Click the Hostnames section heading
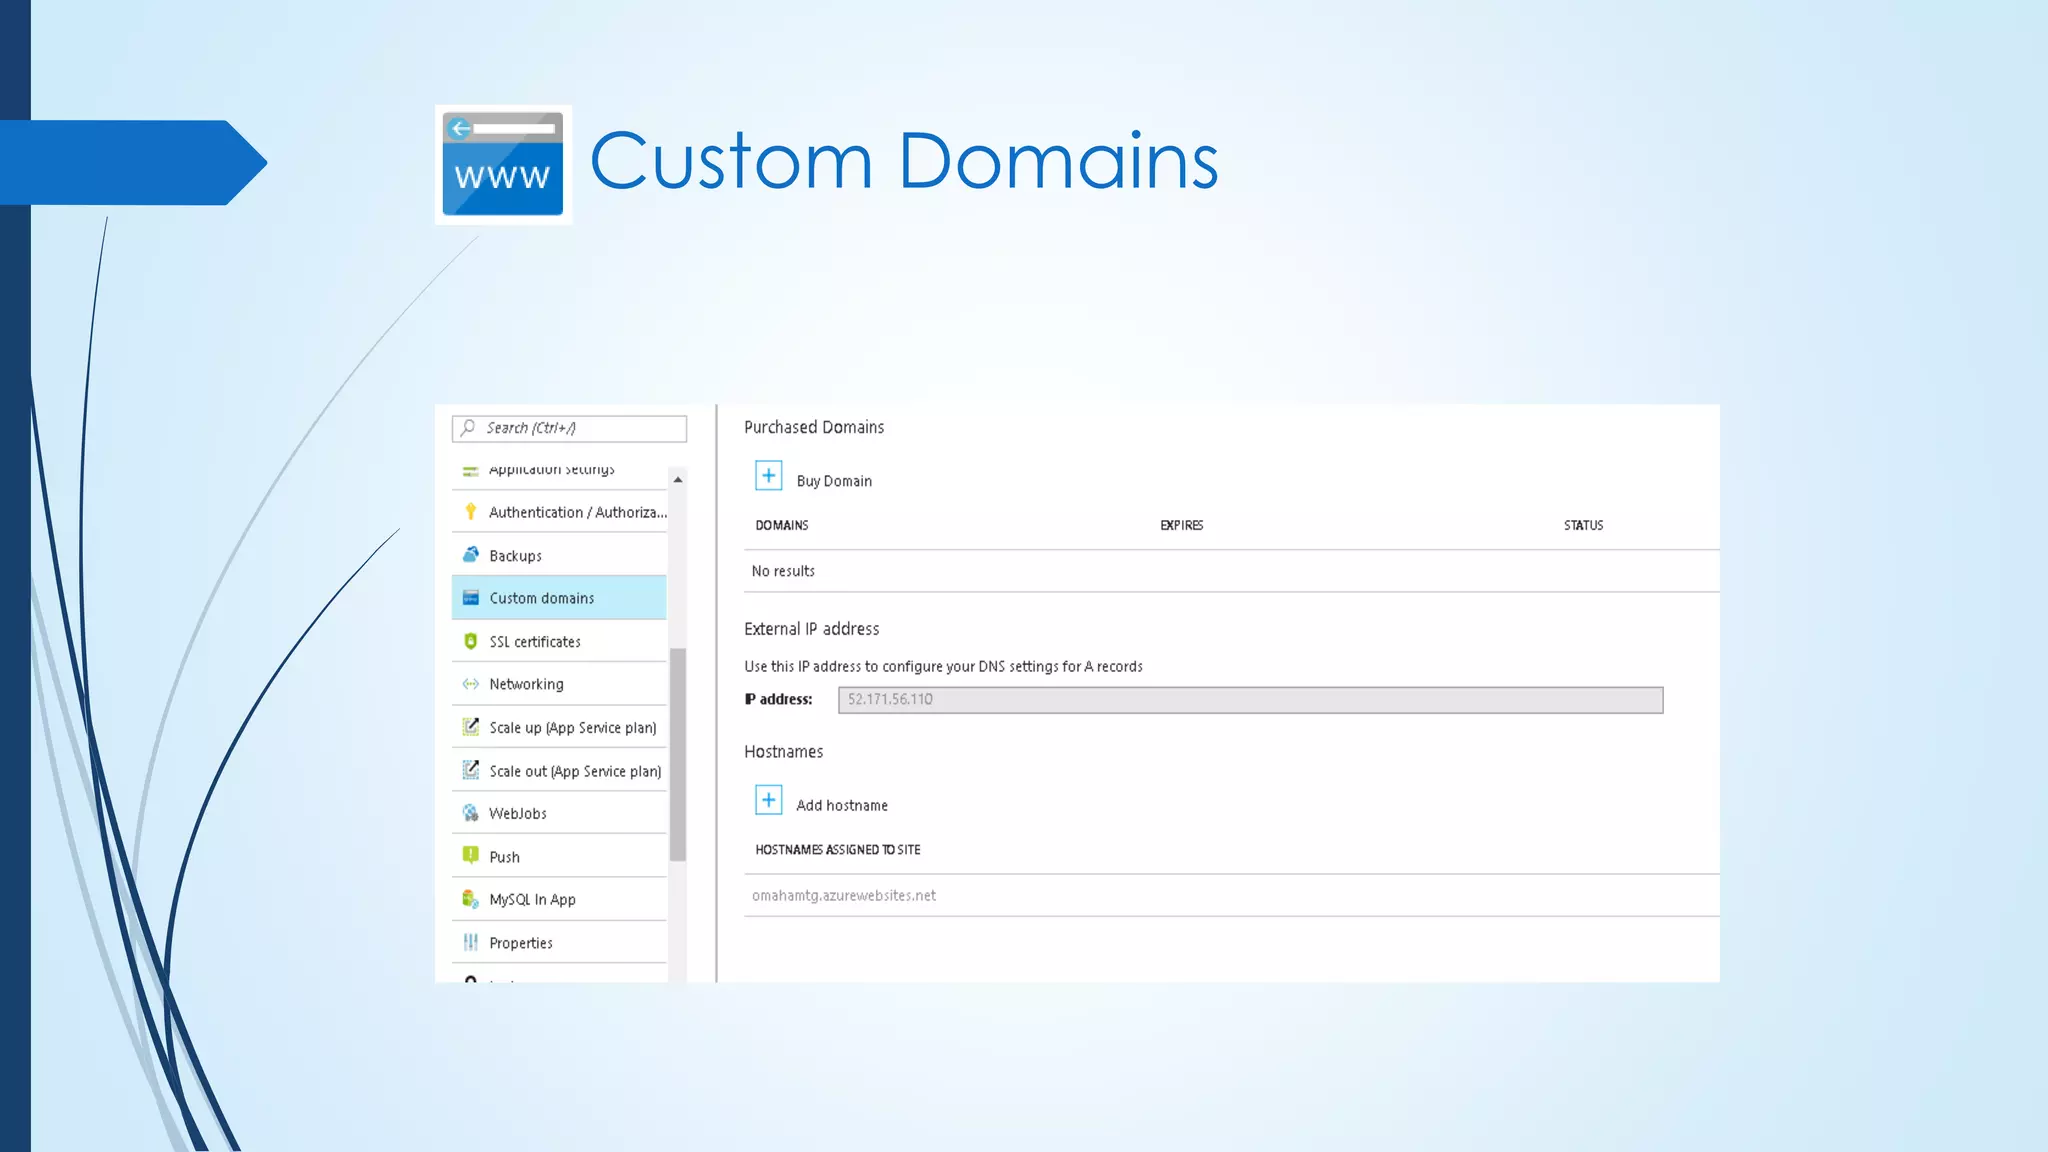This screenshot has height=1152, width=2048. point(783,752)
